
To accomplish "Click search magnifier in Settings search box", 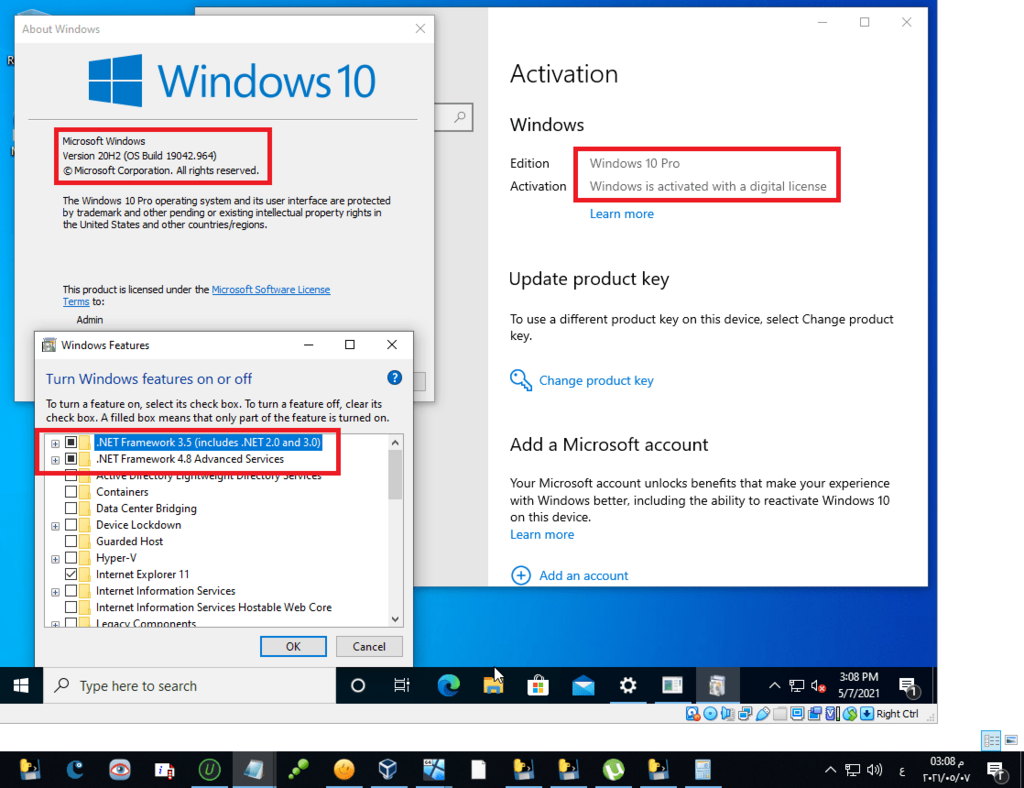I will tap(460, 117).
